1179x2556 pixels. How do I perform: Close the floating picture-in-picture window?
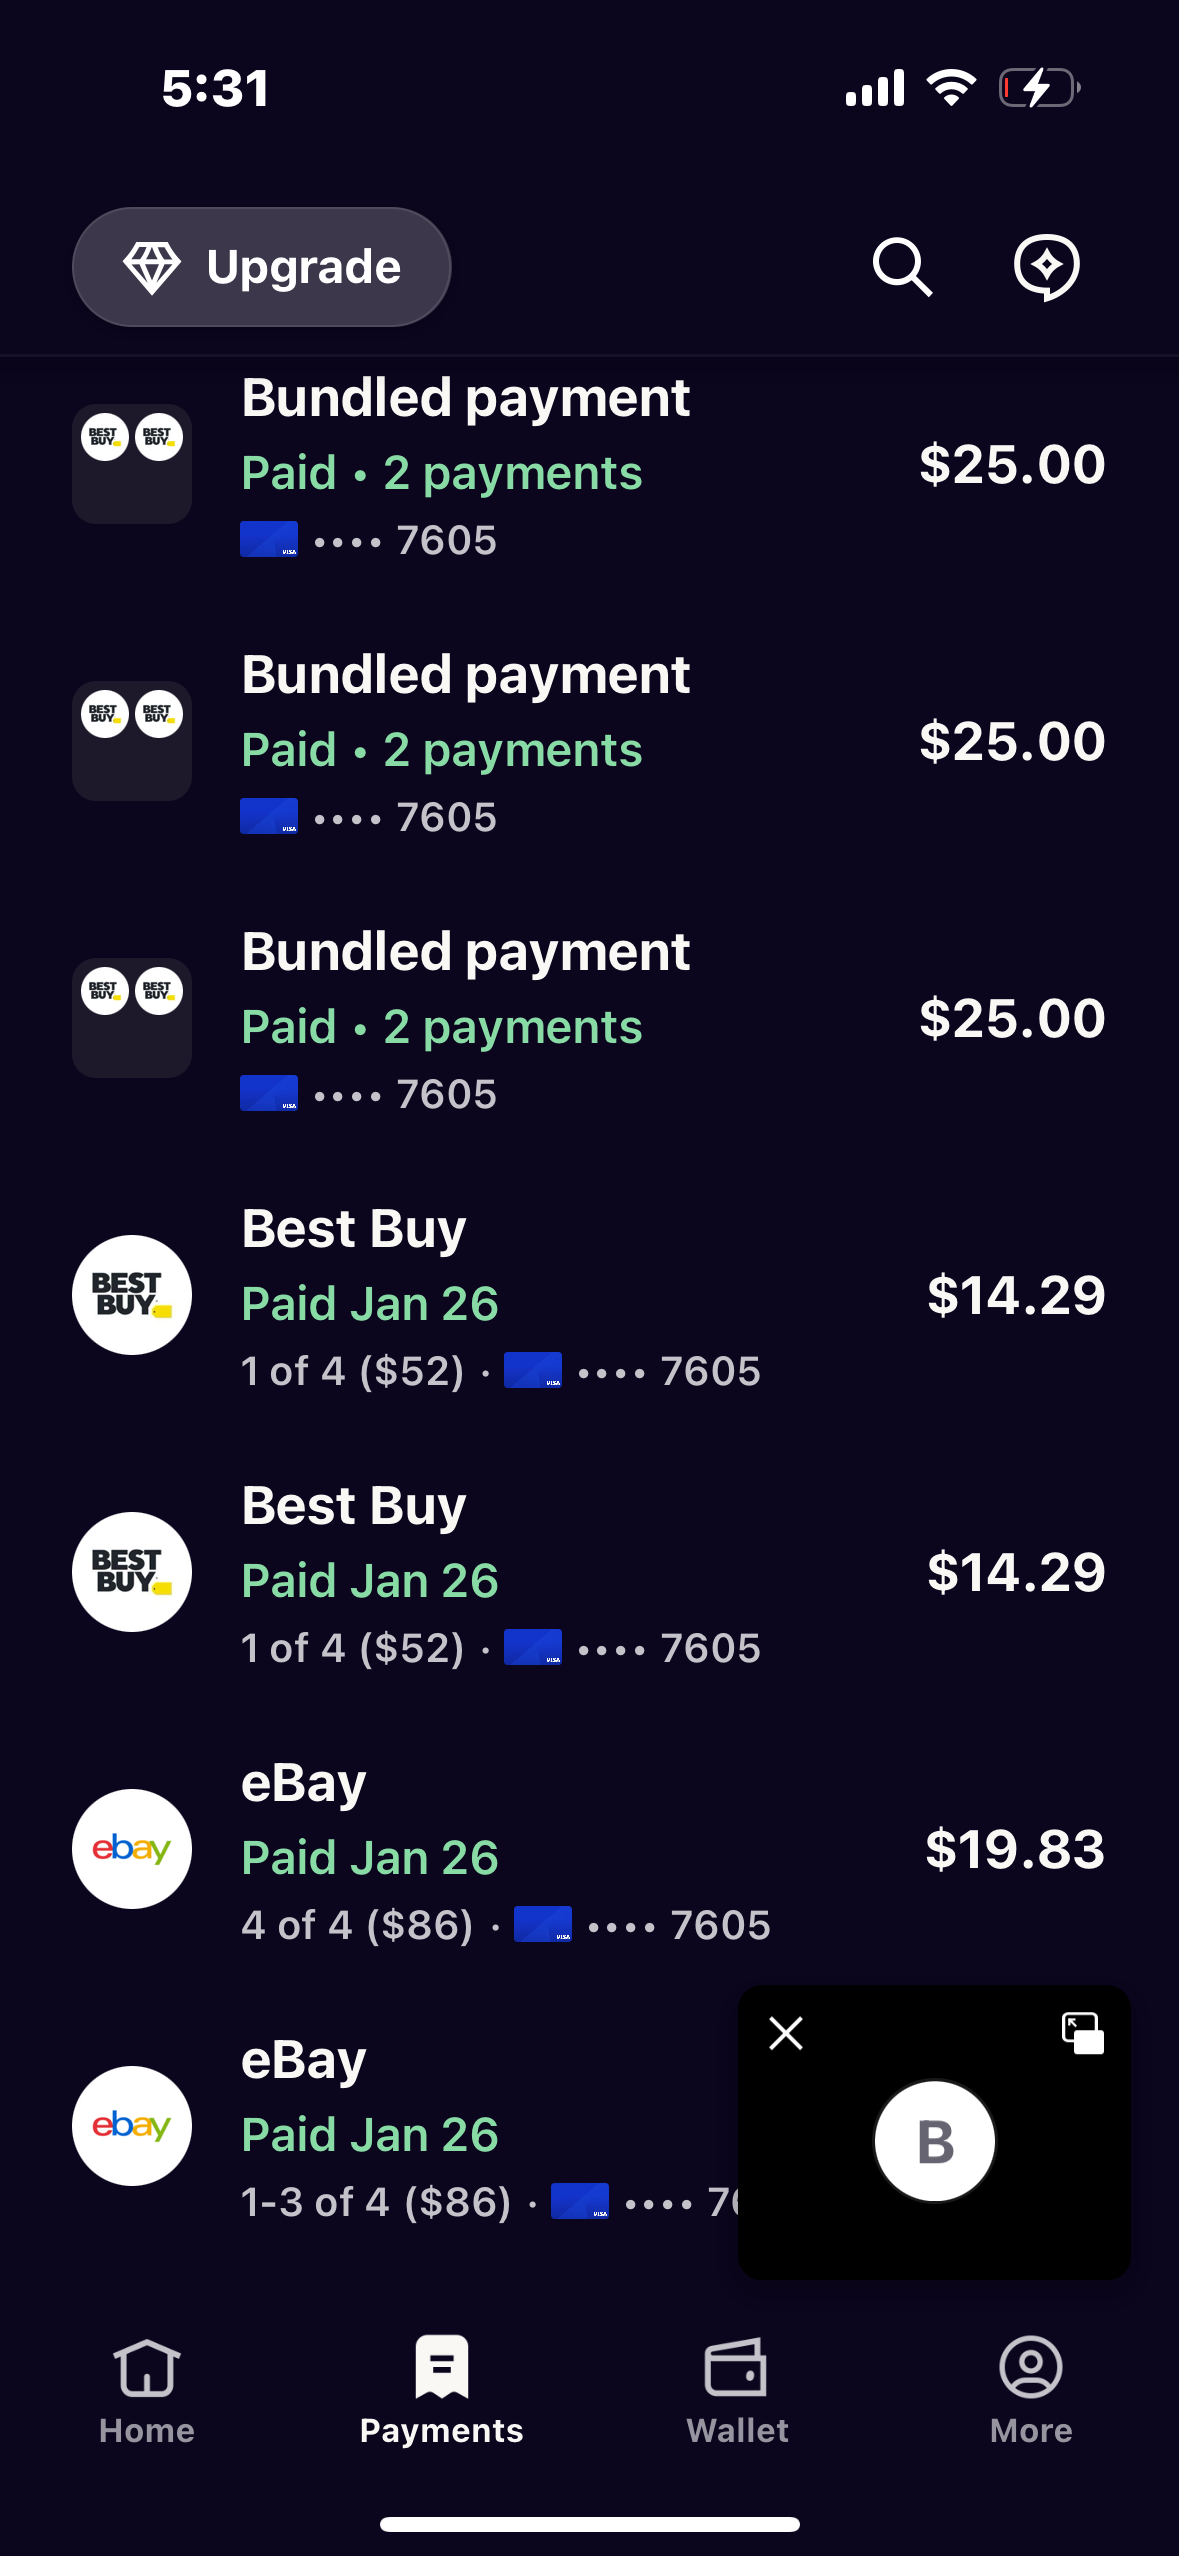pyautogui.click(x=786, y=2033)
